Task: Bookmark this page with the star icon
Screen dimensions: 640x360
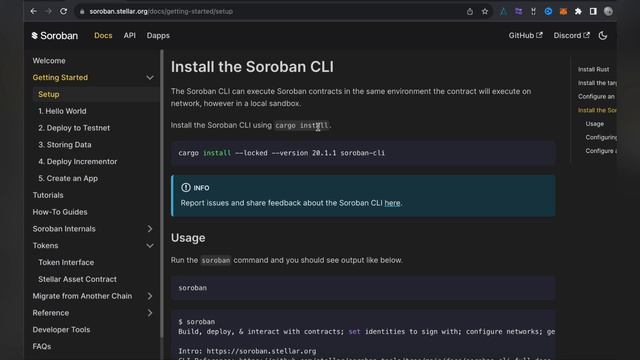Action: pyautogui.click(x=484, y=11)
